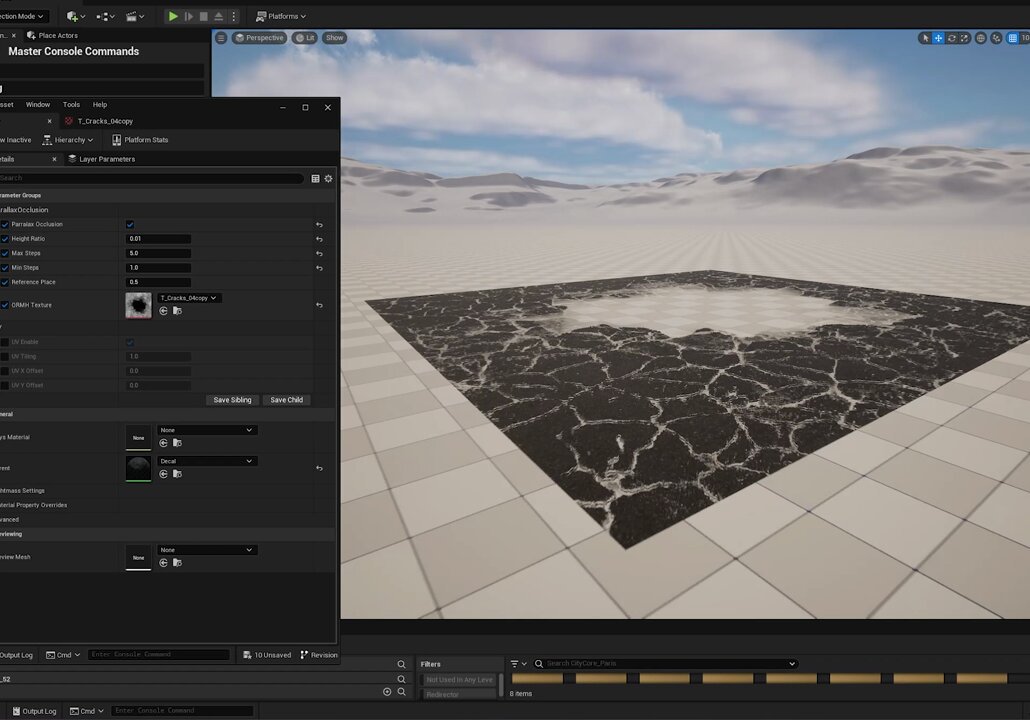The width and height of the screenshot is (1030, 720).
Task: Uncheck the Max Steps override checkbox
Action: [x=5, y=254]
